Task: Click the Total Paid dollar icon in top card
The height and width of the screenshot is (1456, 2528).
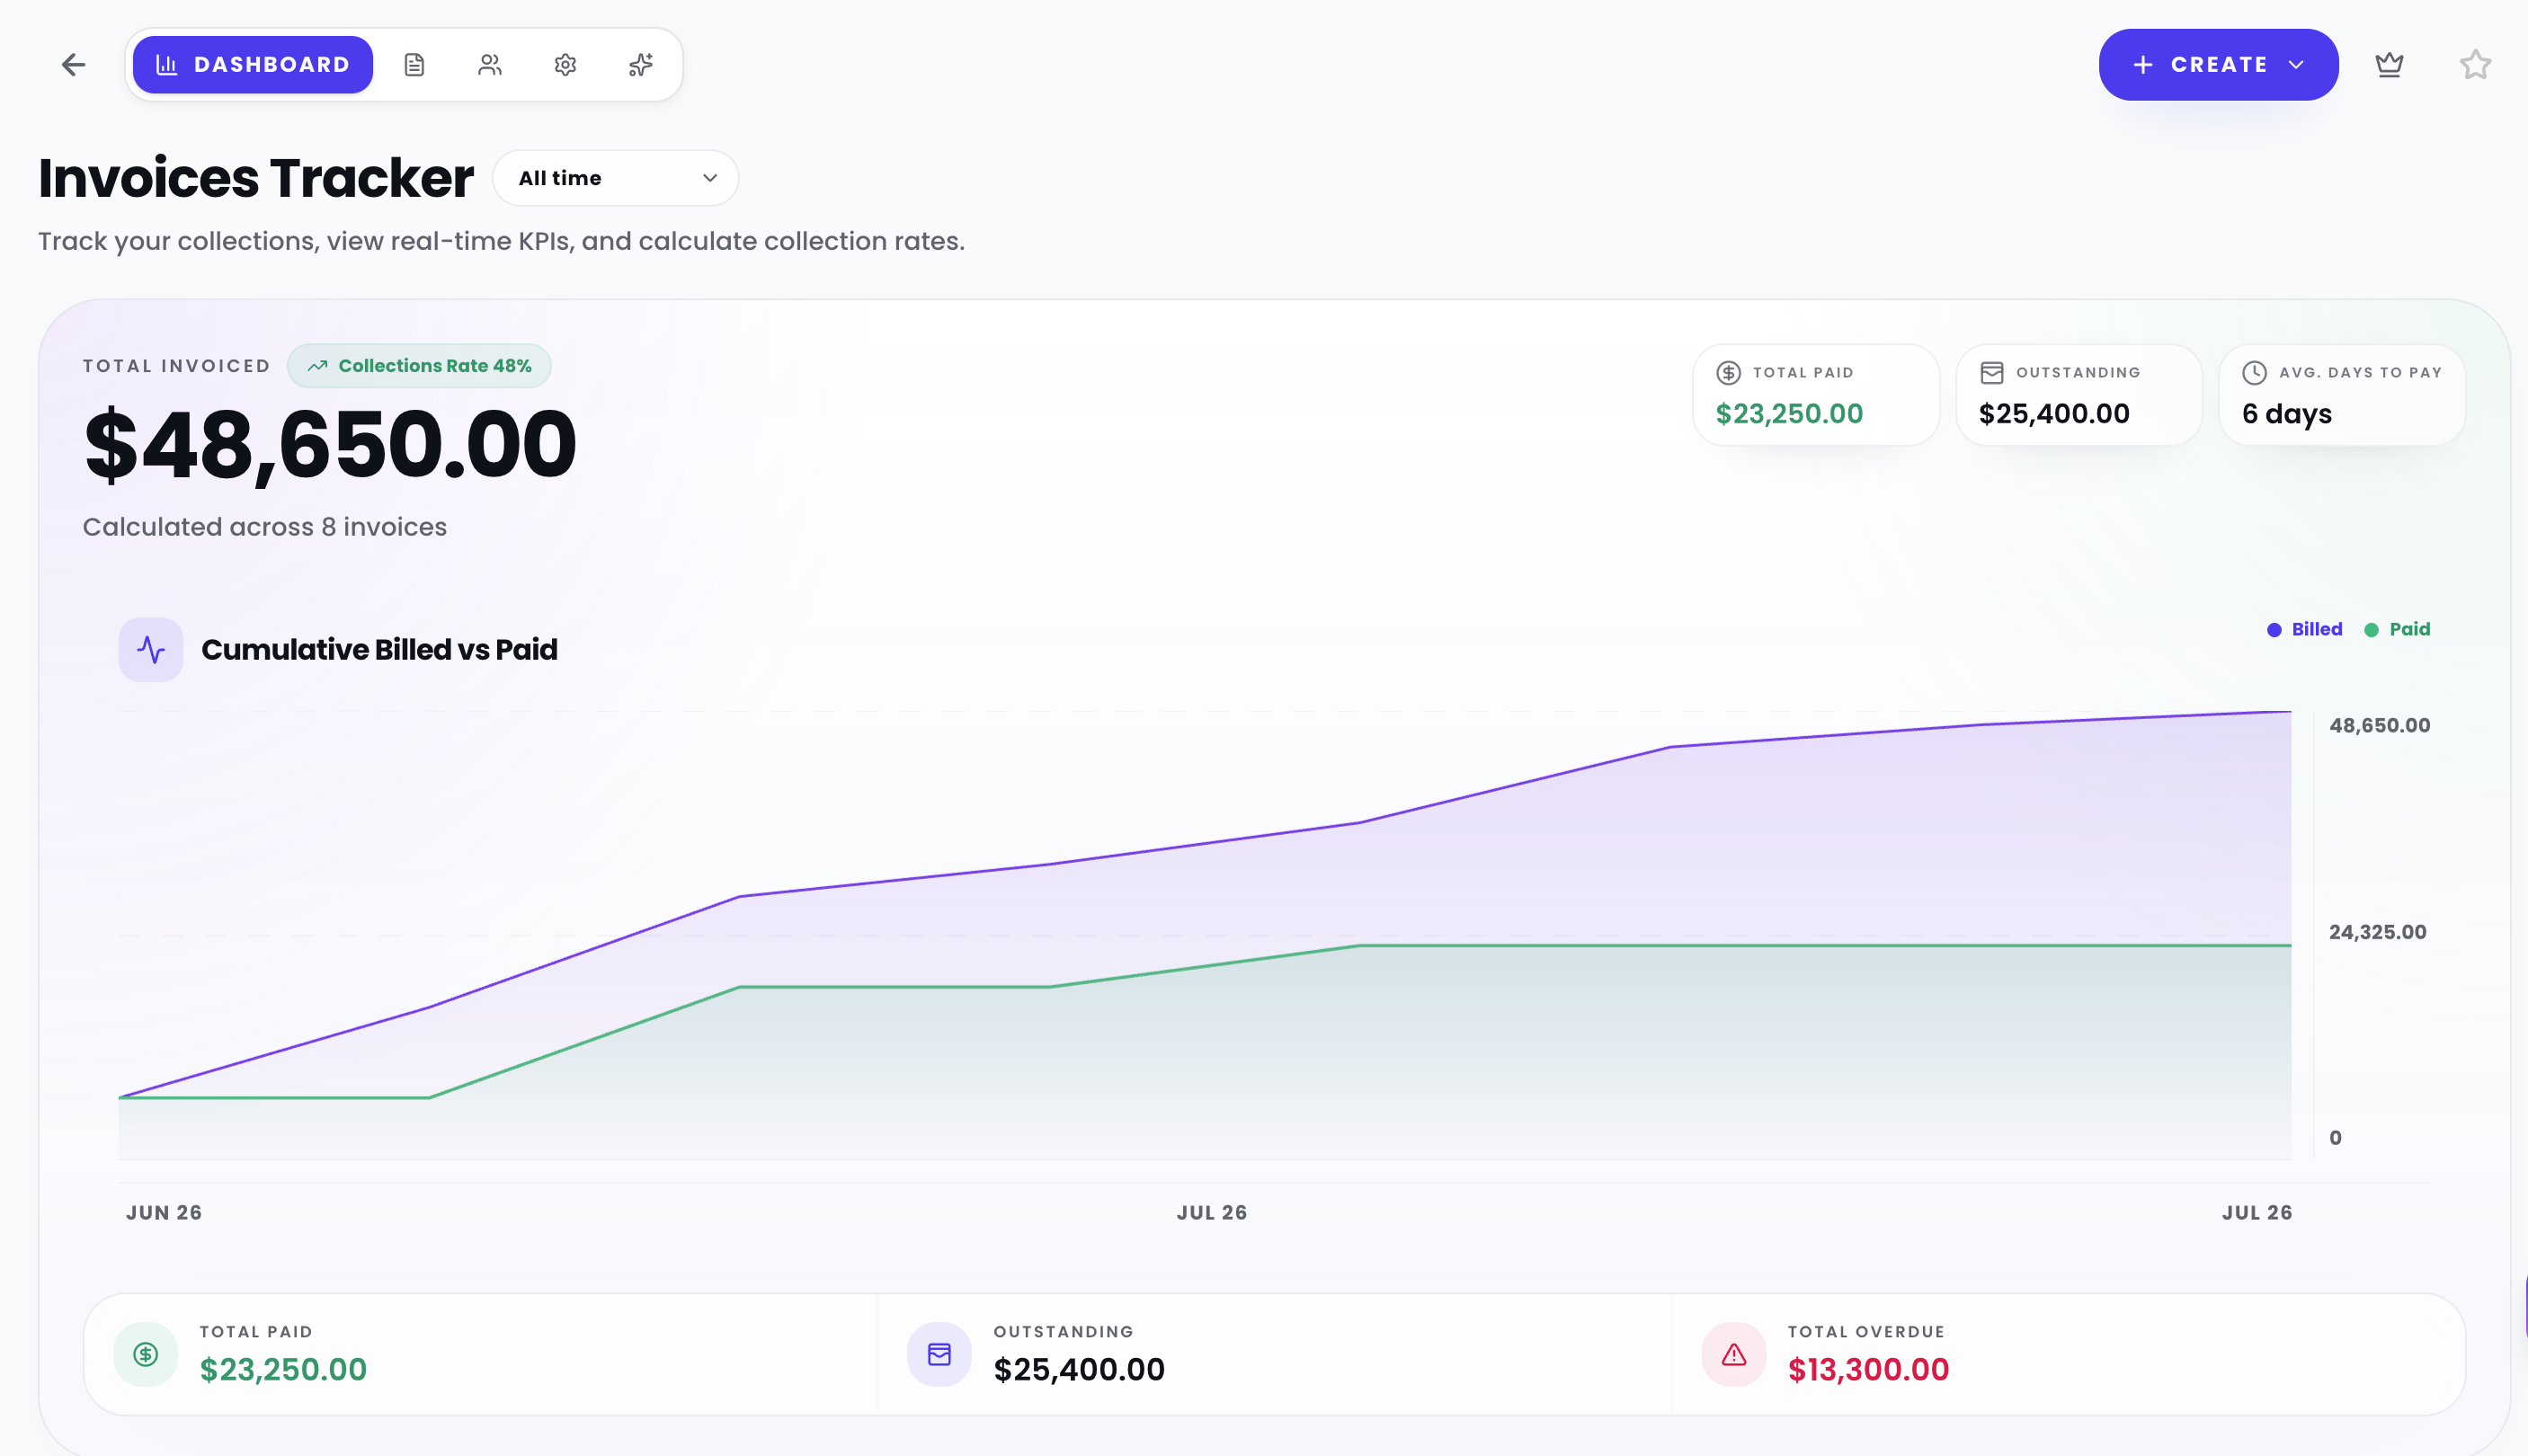Action: pyautogui.click(x=1728, y=372)
